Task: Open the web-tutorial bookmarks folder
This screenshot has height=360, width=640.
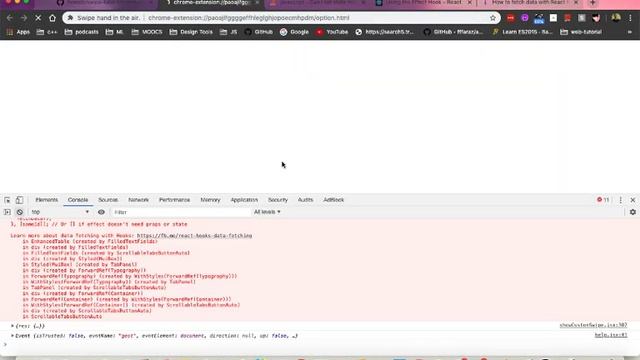Action: [581, 32]
